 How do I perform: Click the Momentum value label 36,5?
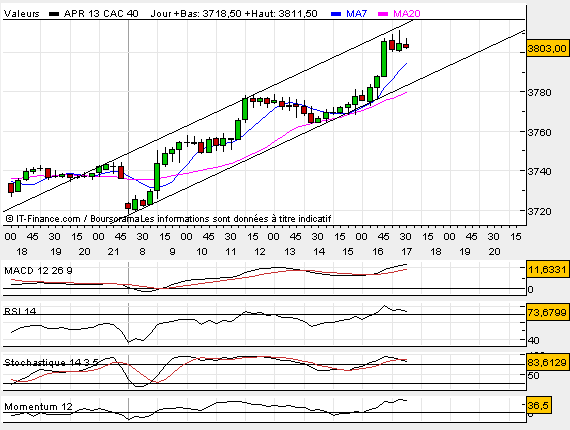click(539, 405)
